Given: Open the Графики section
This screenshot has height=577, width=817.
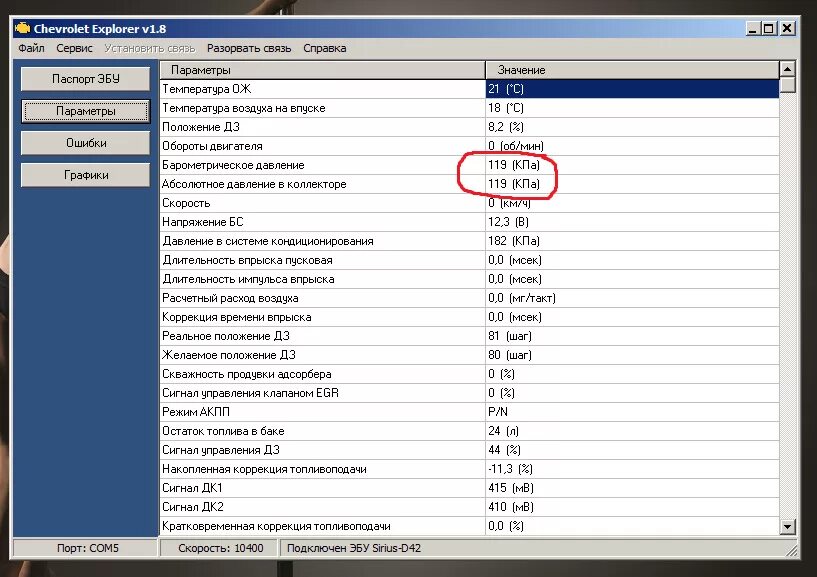Looking at the screenshot, I should (85, 175).
